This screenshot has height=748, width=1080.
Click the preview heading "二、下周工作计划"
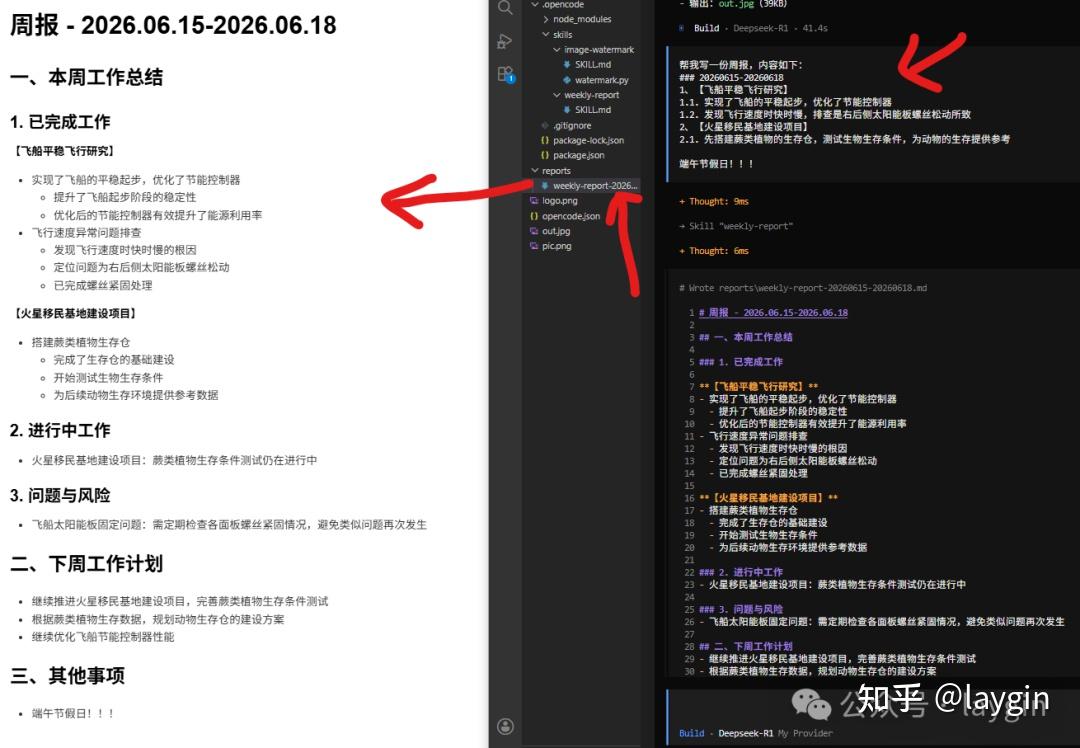(x=86, y=563)
